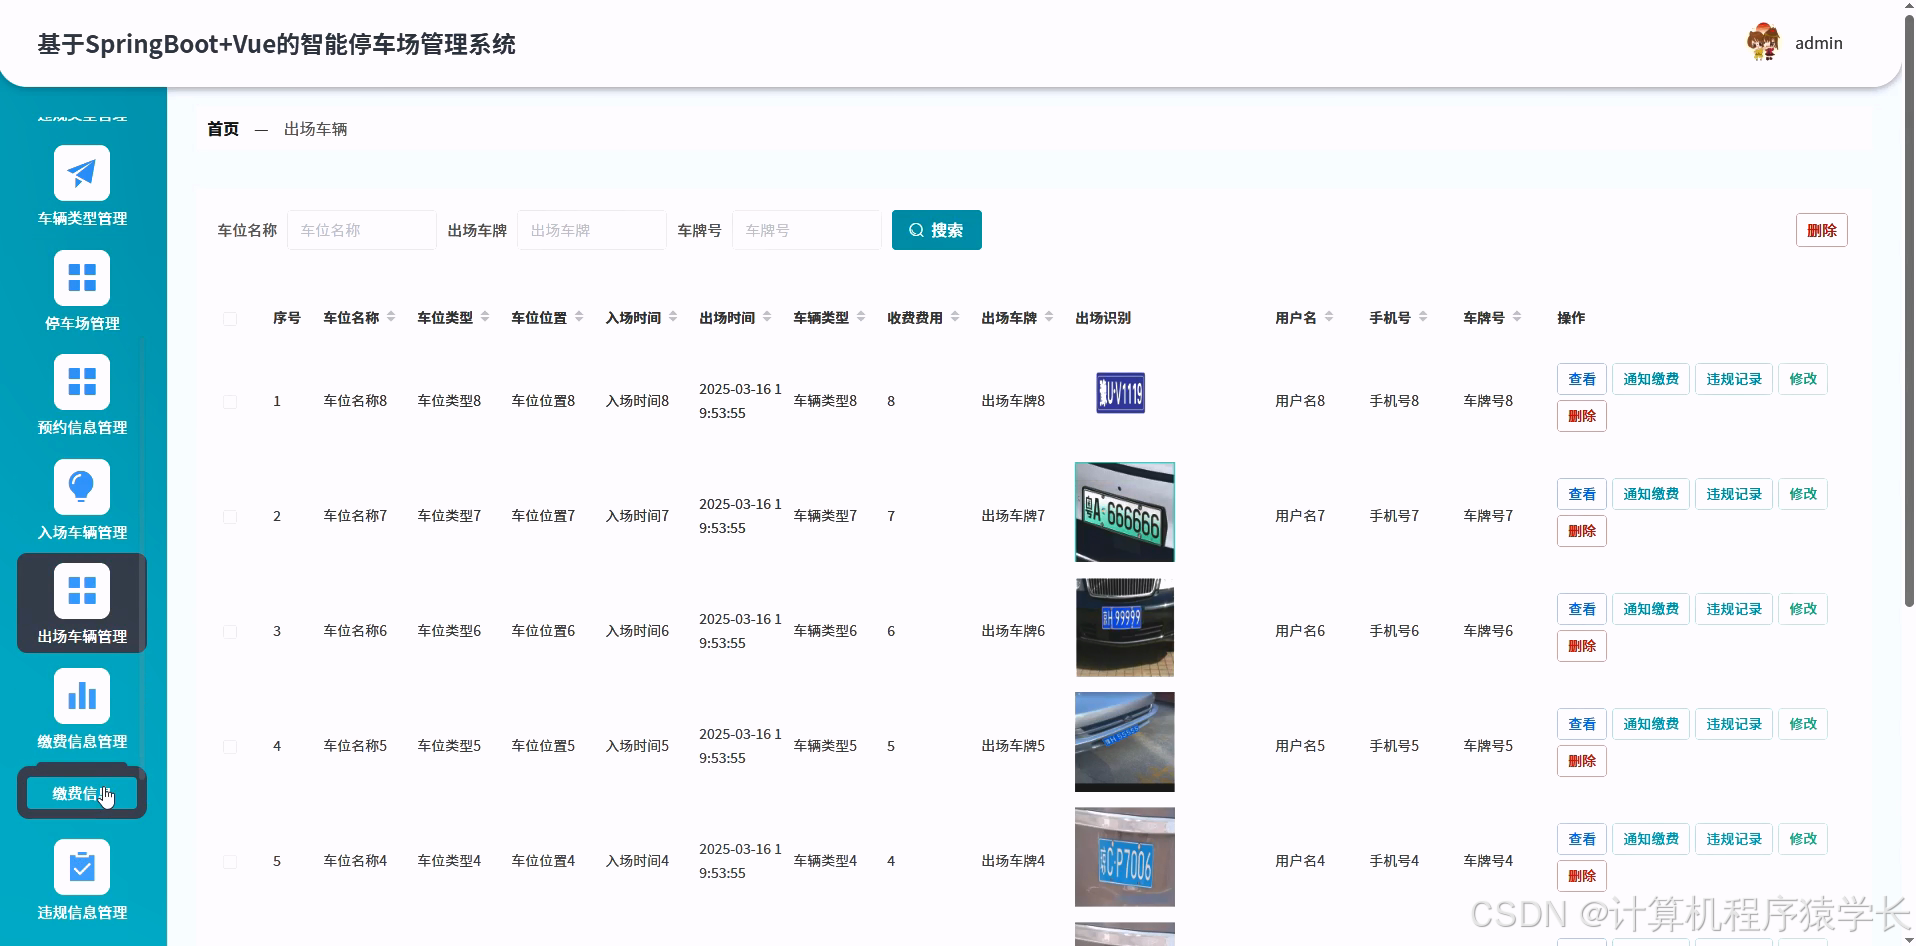Open the grid icon for 出场车辆管理
Viewport: 1916px width, 946px height.
tap(82, 591)
